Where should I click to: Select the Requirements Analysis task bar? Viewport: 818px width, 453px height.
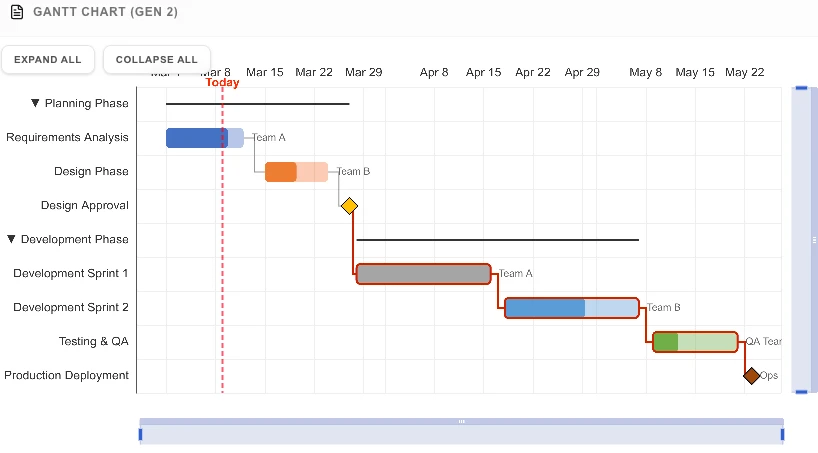click(x=204, y=138)
